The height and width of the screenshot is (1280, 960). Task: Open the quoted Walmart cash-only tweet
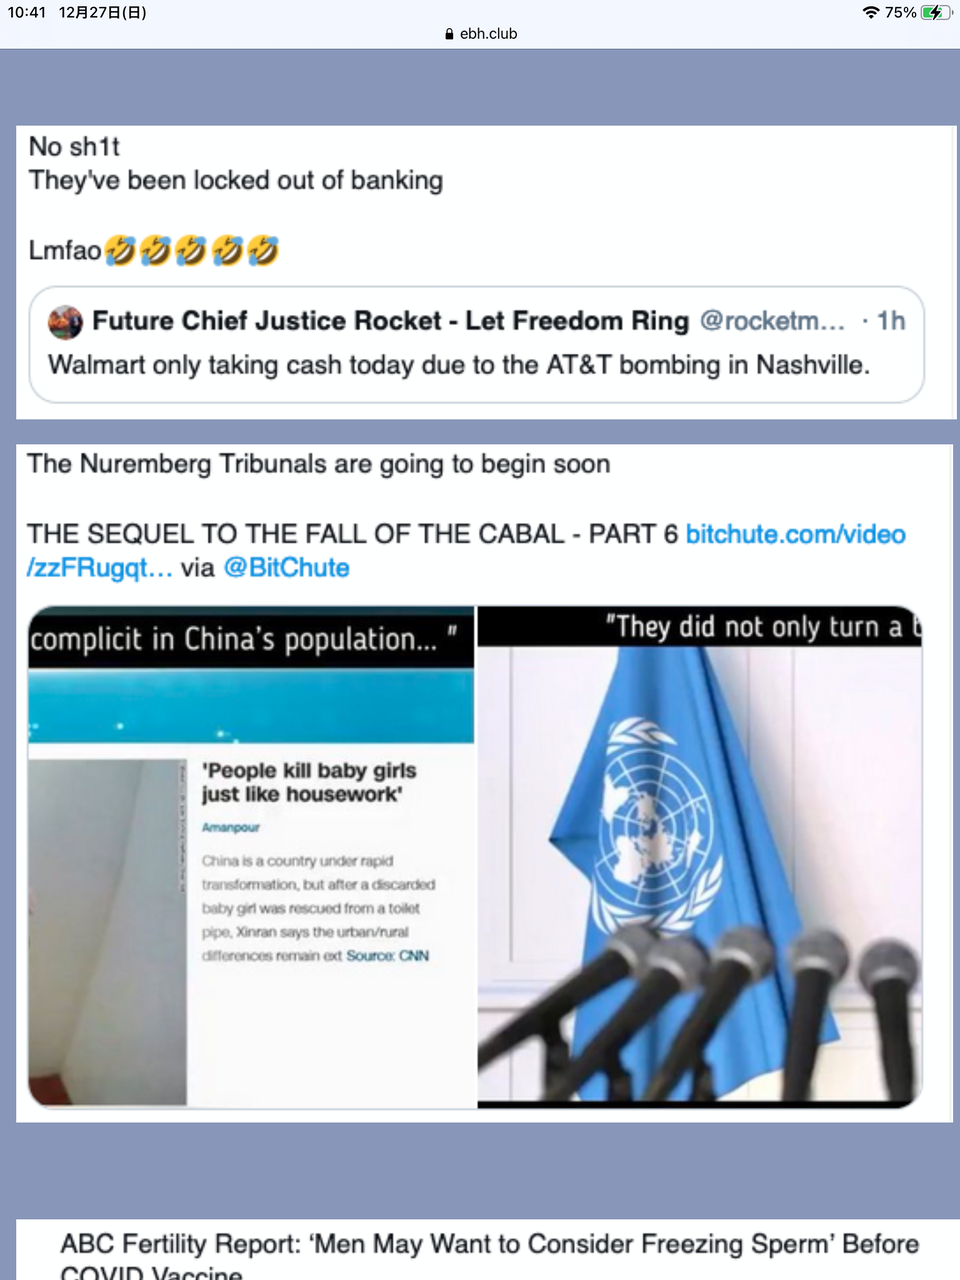tap(476, 345)
